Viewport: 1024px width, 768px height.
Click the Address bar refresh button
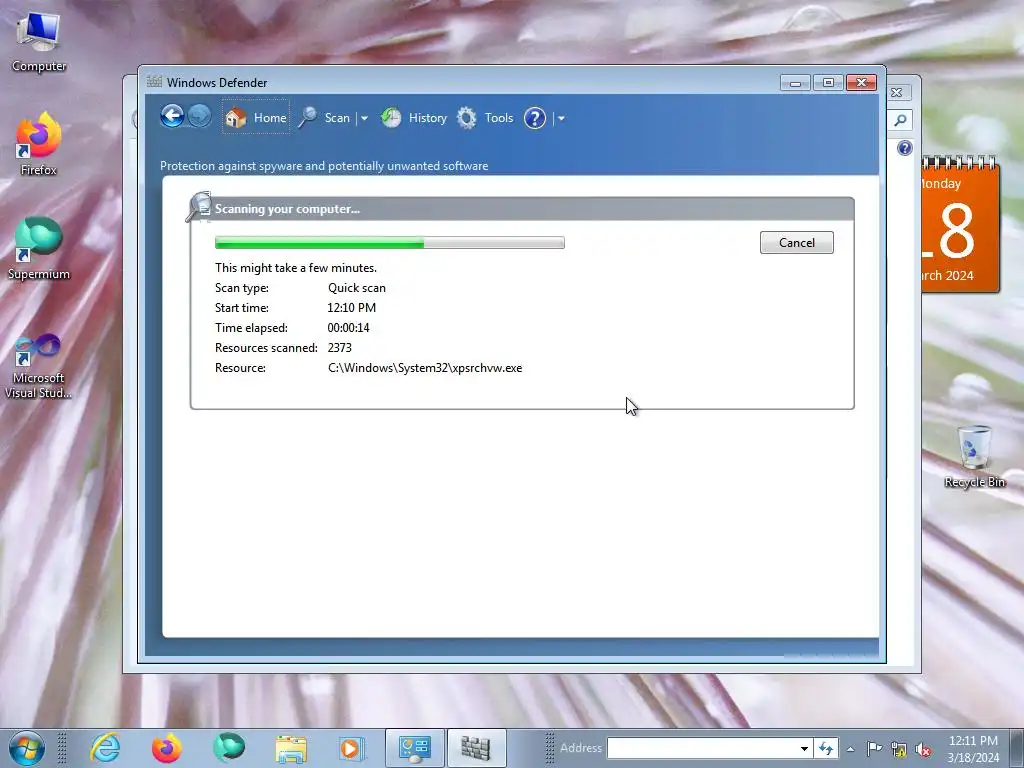(826, 748)
